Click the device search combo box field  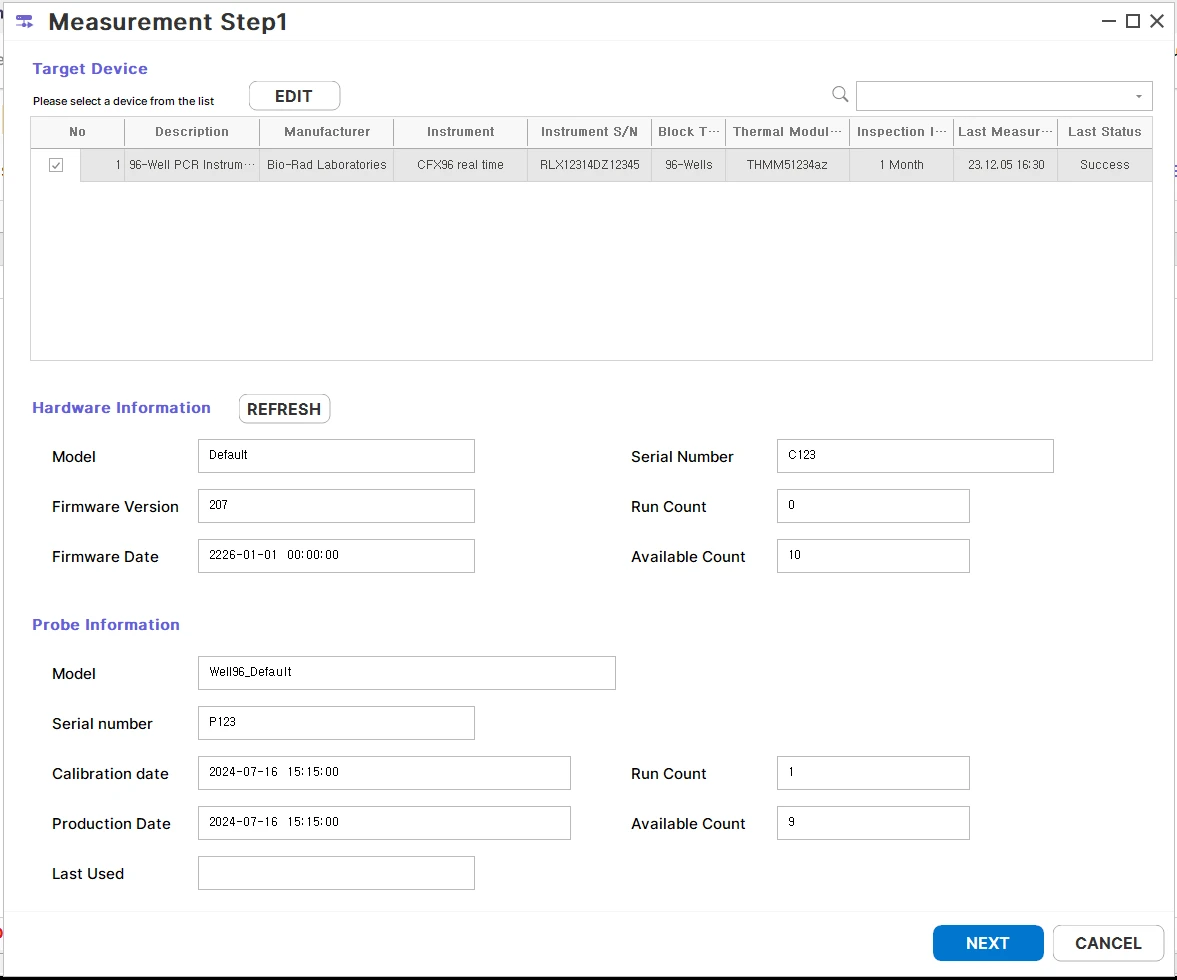pos(1004,96)
